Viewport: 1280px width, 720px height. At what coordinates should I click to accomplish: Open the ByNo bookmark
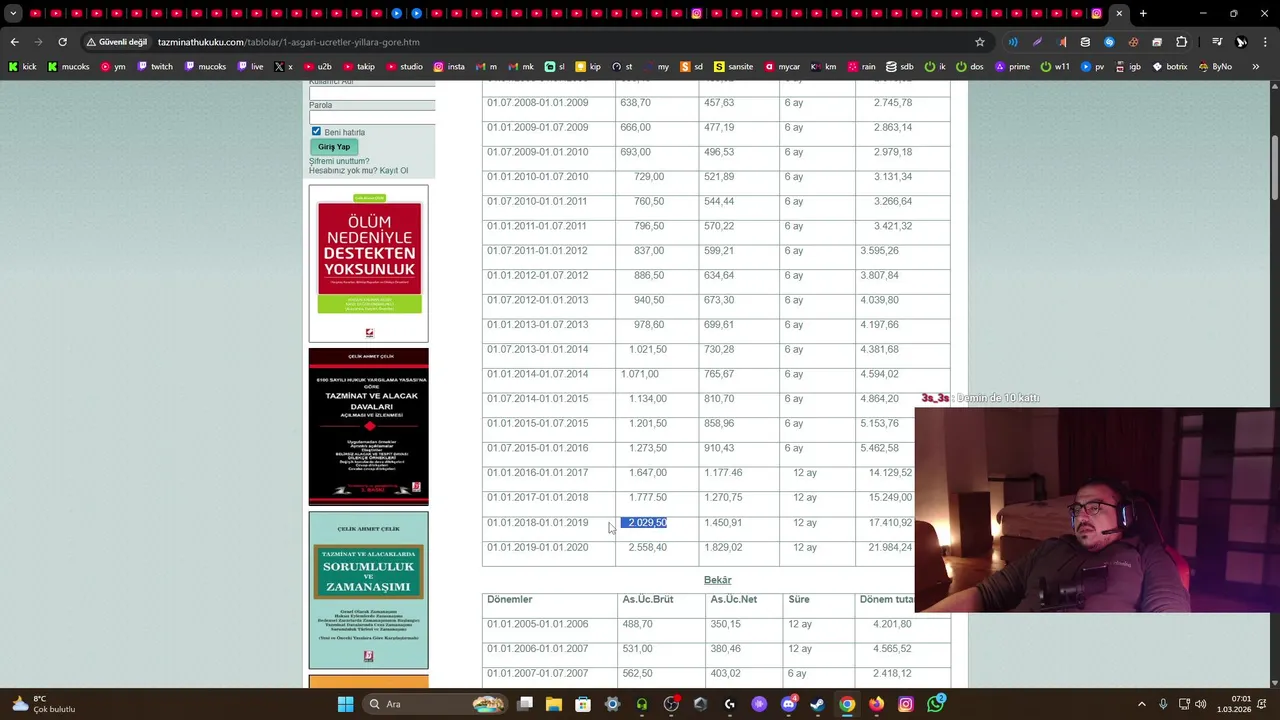coord(1215,67)
